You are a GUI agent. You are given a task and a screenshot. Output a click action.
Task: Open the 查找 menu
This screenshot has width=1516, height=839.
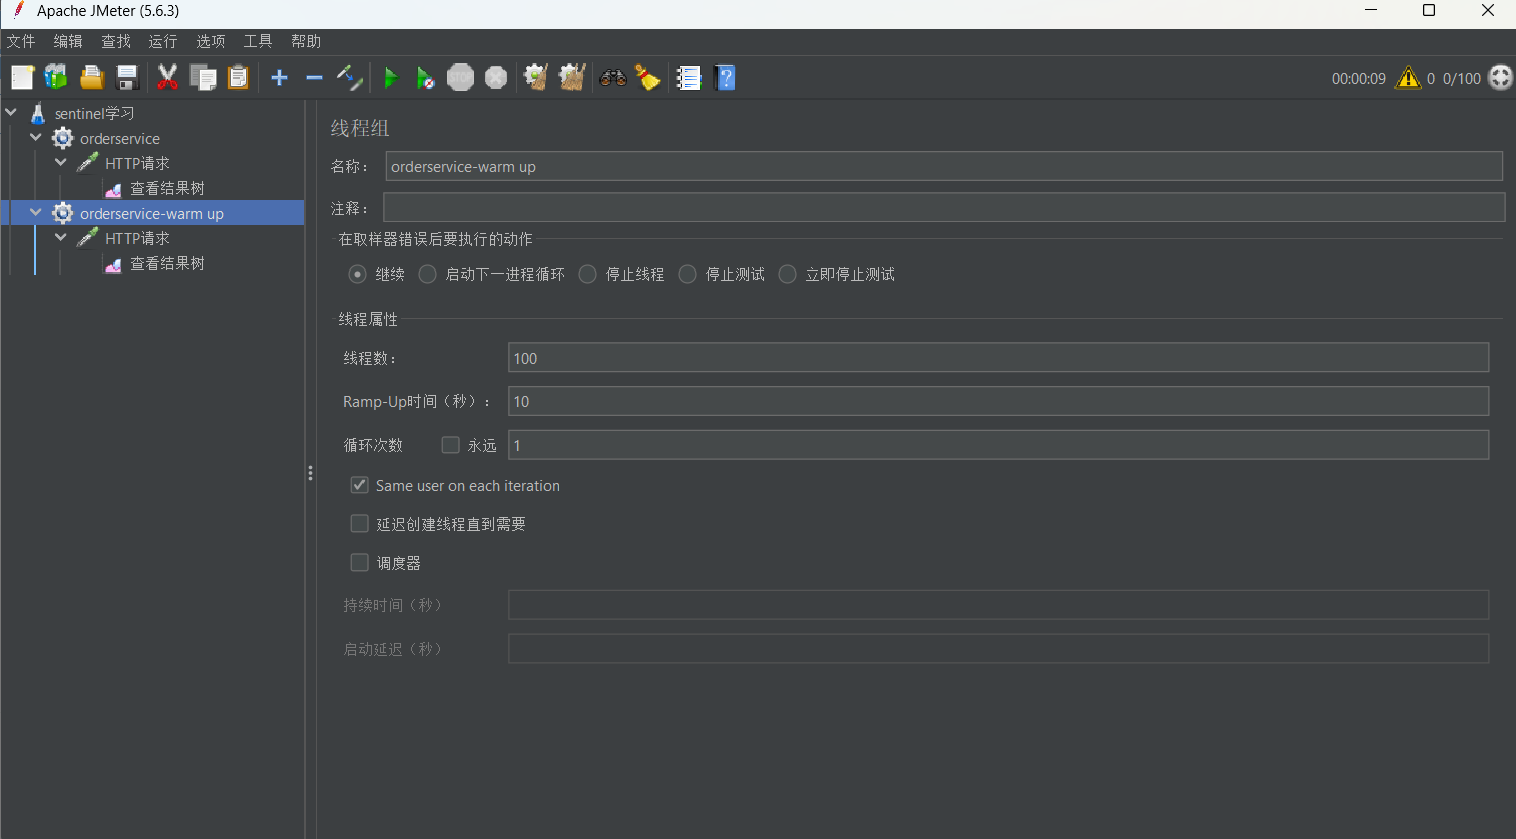click(x=116, y=41)
